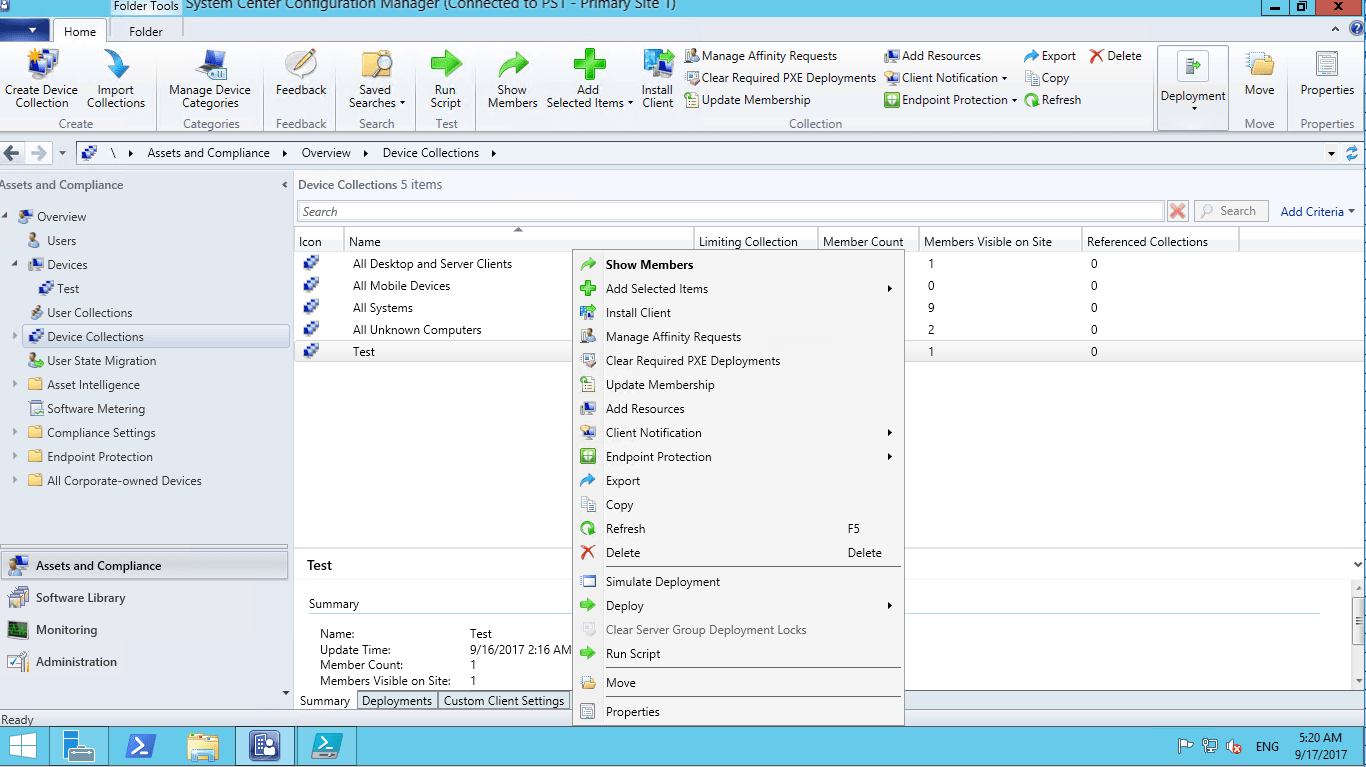1366x767 pixels.
Task: Open Client Notification ribbon dropdown
Action: (946, 78)
